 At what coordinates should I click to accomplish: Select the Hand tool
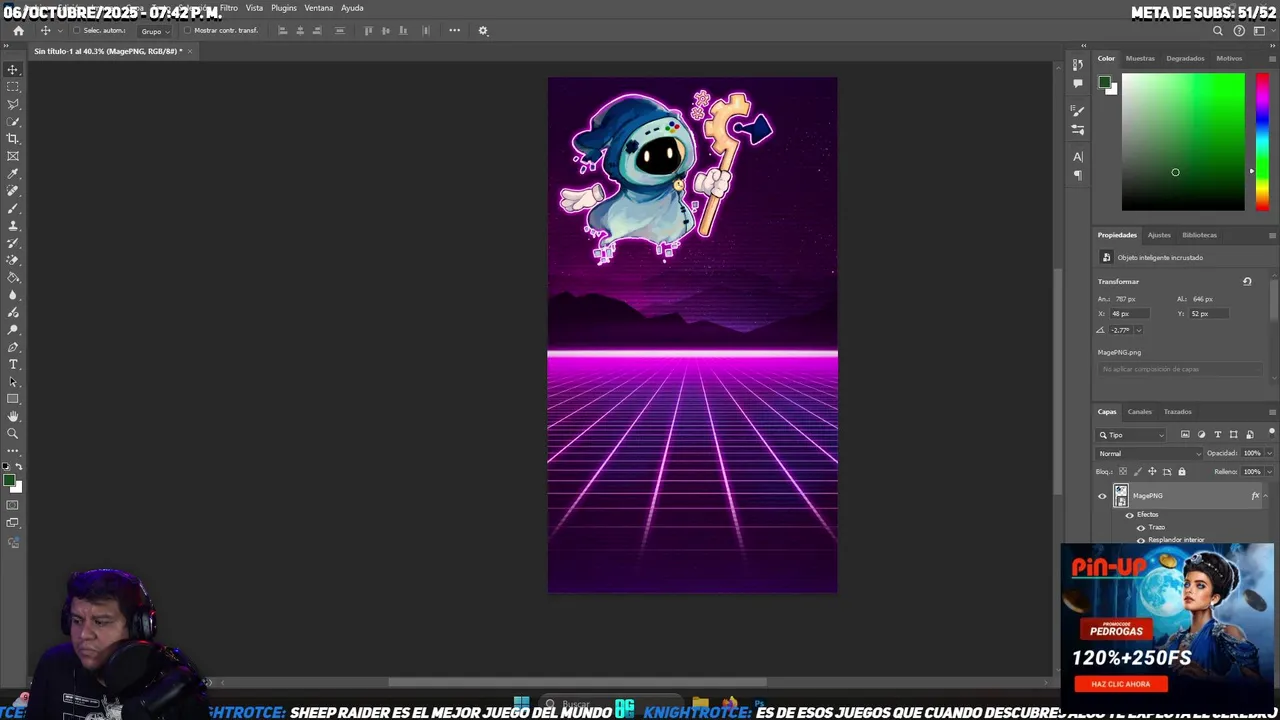[13, 416]
